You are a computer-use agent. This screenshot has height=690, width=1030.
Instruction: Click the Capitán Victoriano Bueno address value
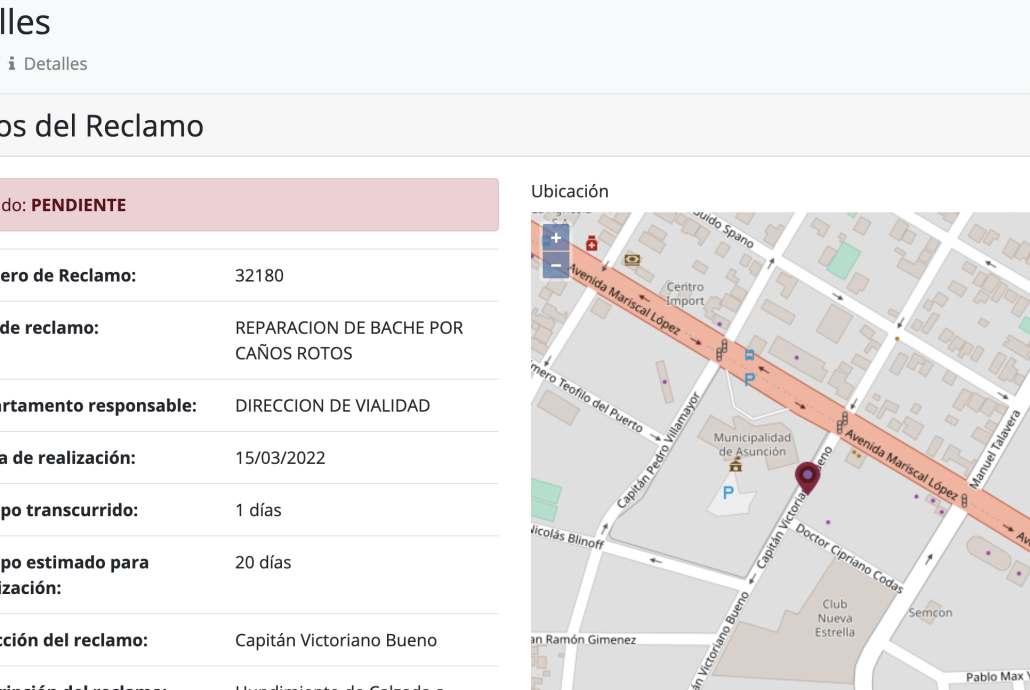coord(335,640)
